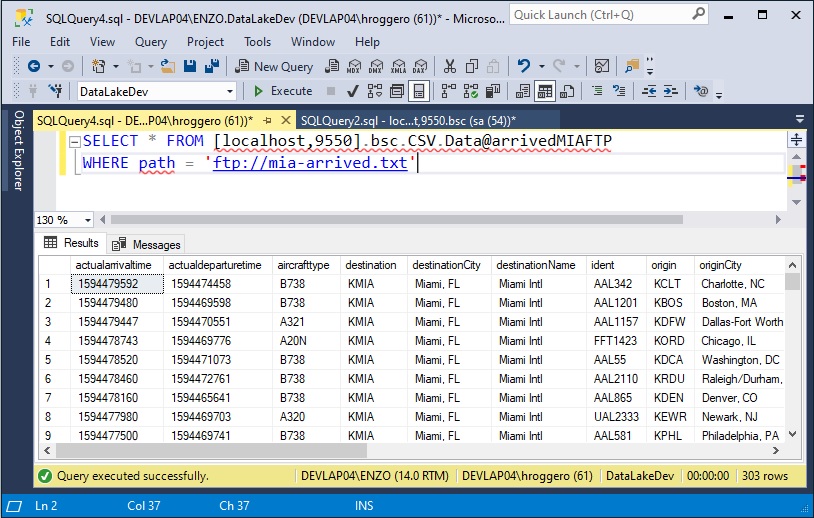Select Results to File output mode
This screenshot has height=518, width=814.
pyautogui.click(x=567, y=91)
